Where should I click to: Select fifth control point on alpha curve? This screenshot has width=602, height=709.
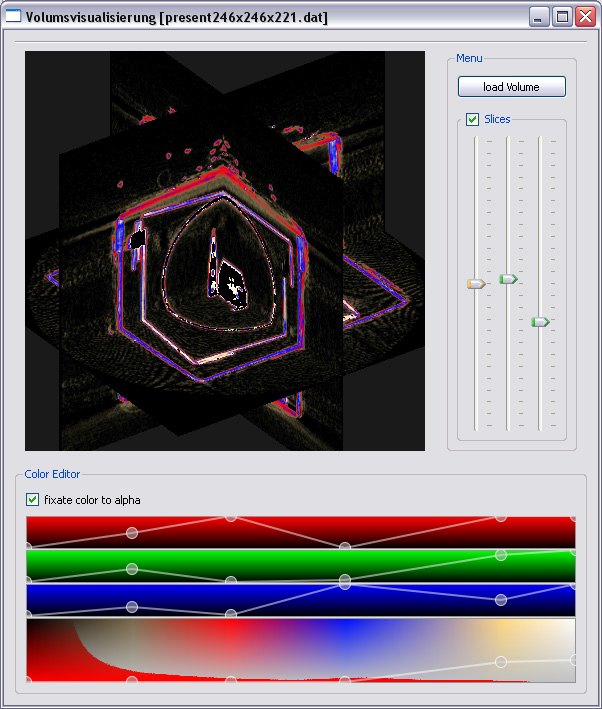tap(501, 662)
